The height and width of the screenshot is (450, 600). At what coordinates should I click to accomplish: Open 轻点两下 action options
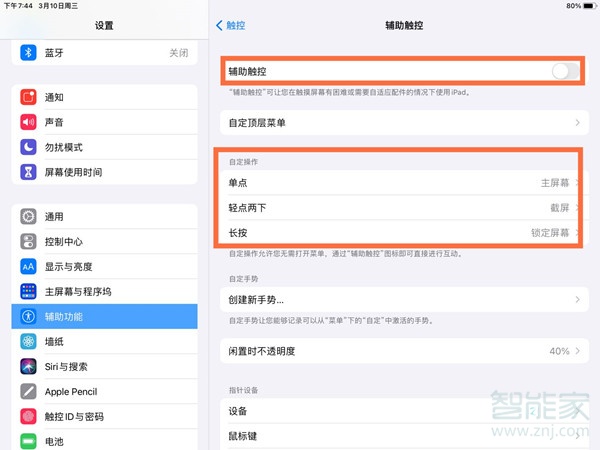[x=400, y=208]
